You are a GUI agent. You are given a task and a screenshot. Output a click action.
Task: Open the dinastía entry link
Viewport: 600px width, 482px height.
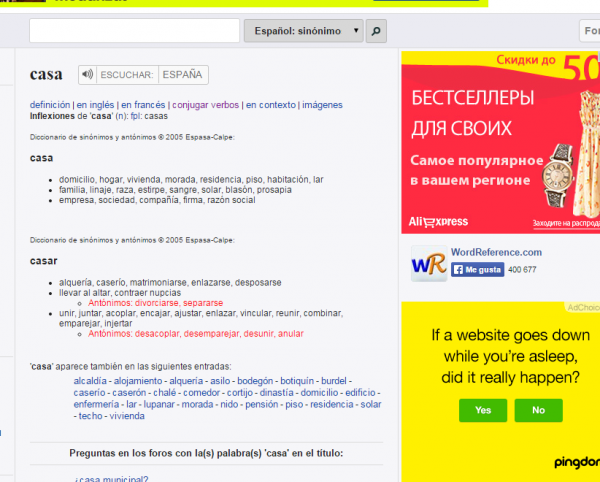click(276, 392)
